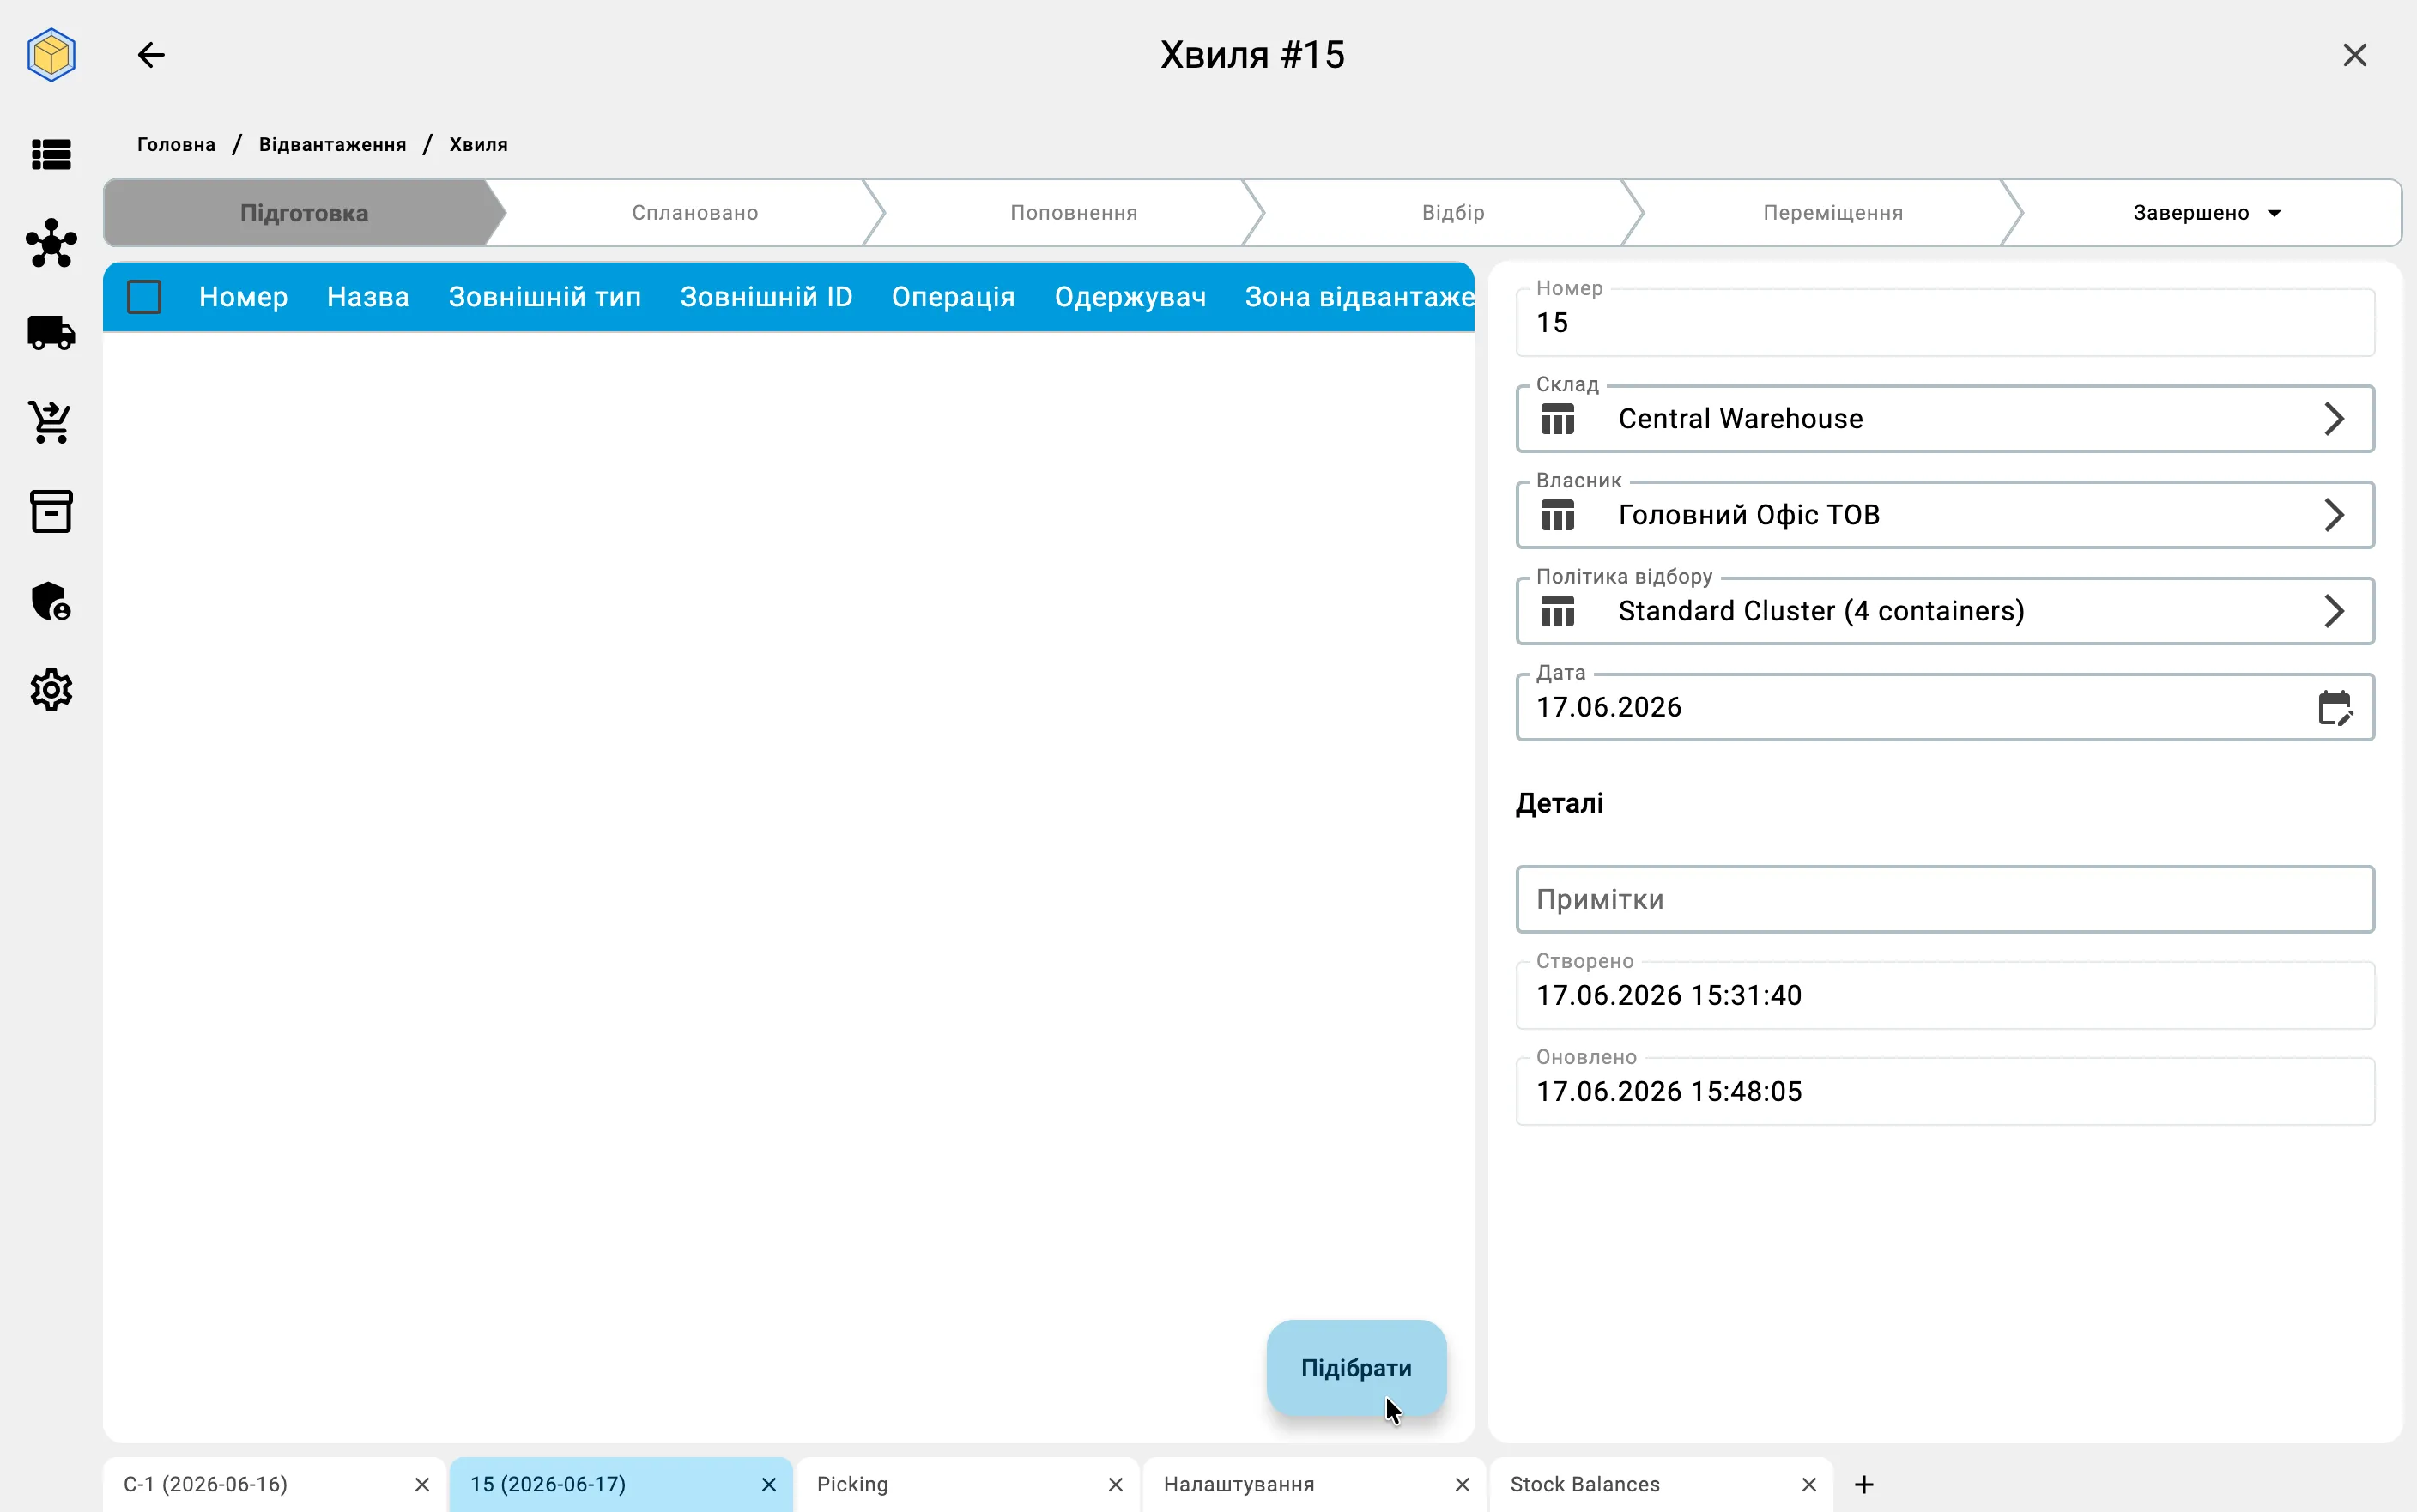Focus the Примітки notes field
Screen dimensions: 2417x1512
pyautogui.click(x=1945, y=900)
